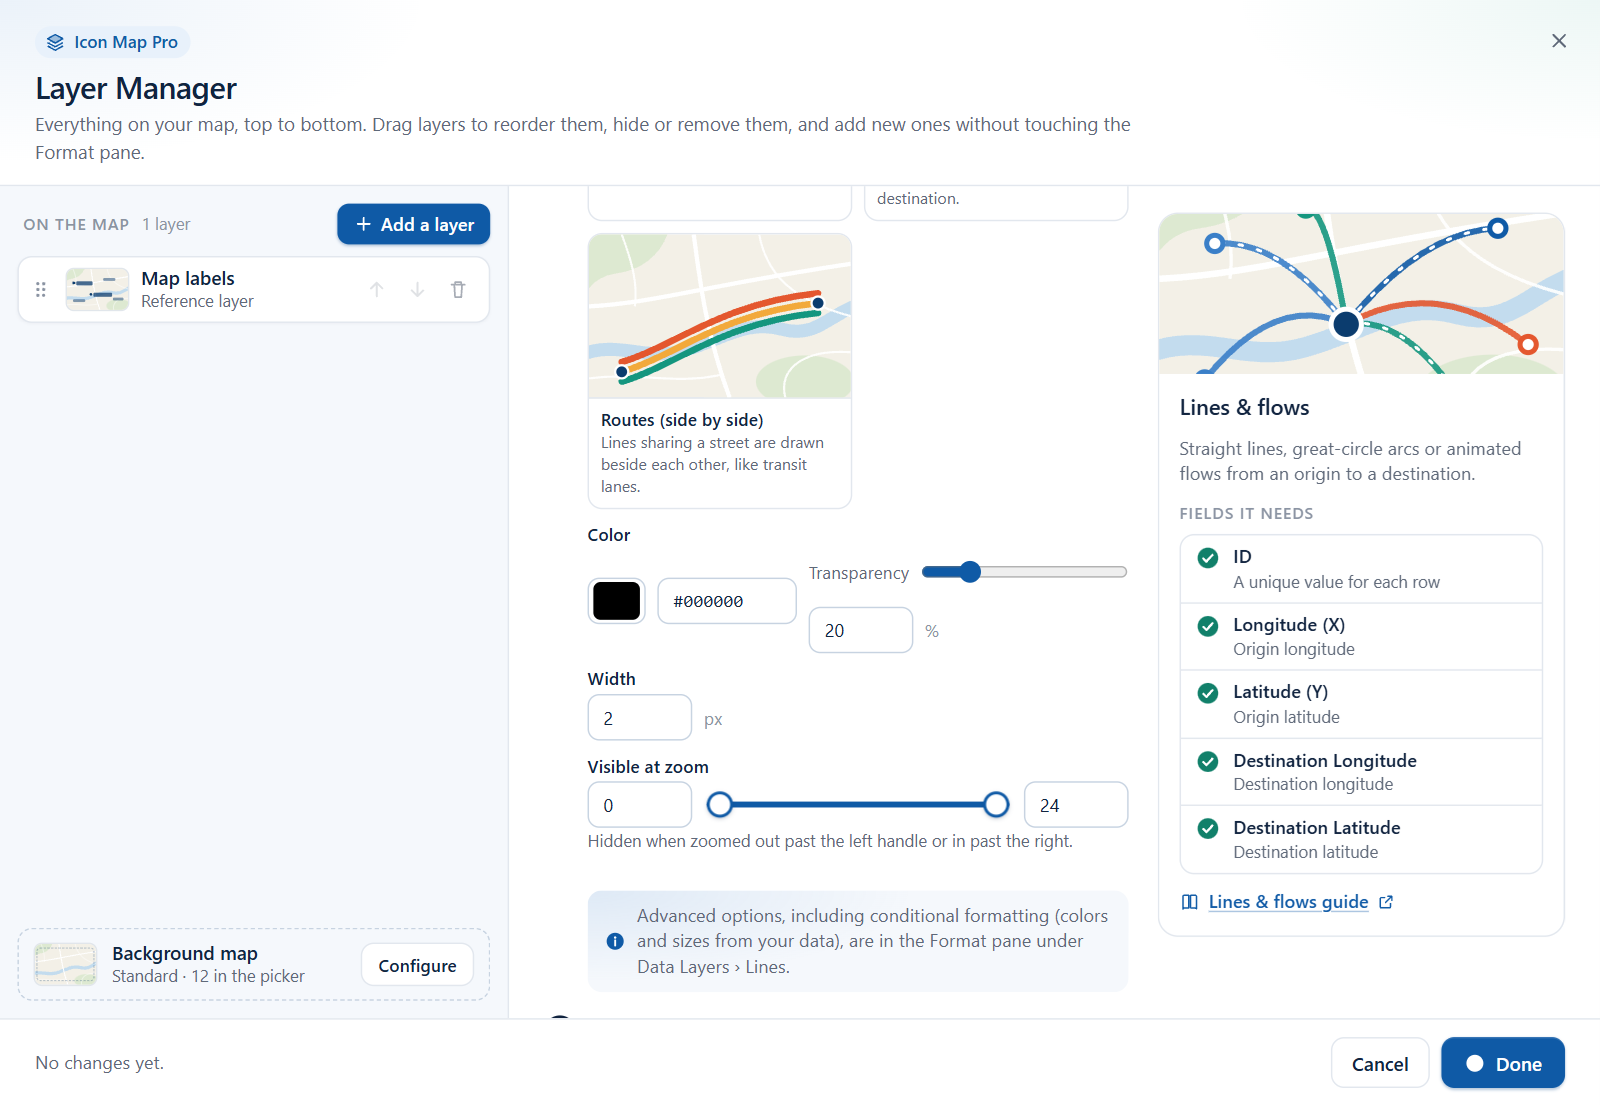
Task: Edit minimum zoom field showing 0
Action: (640, 805)
